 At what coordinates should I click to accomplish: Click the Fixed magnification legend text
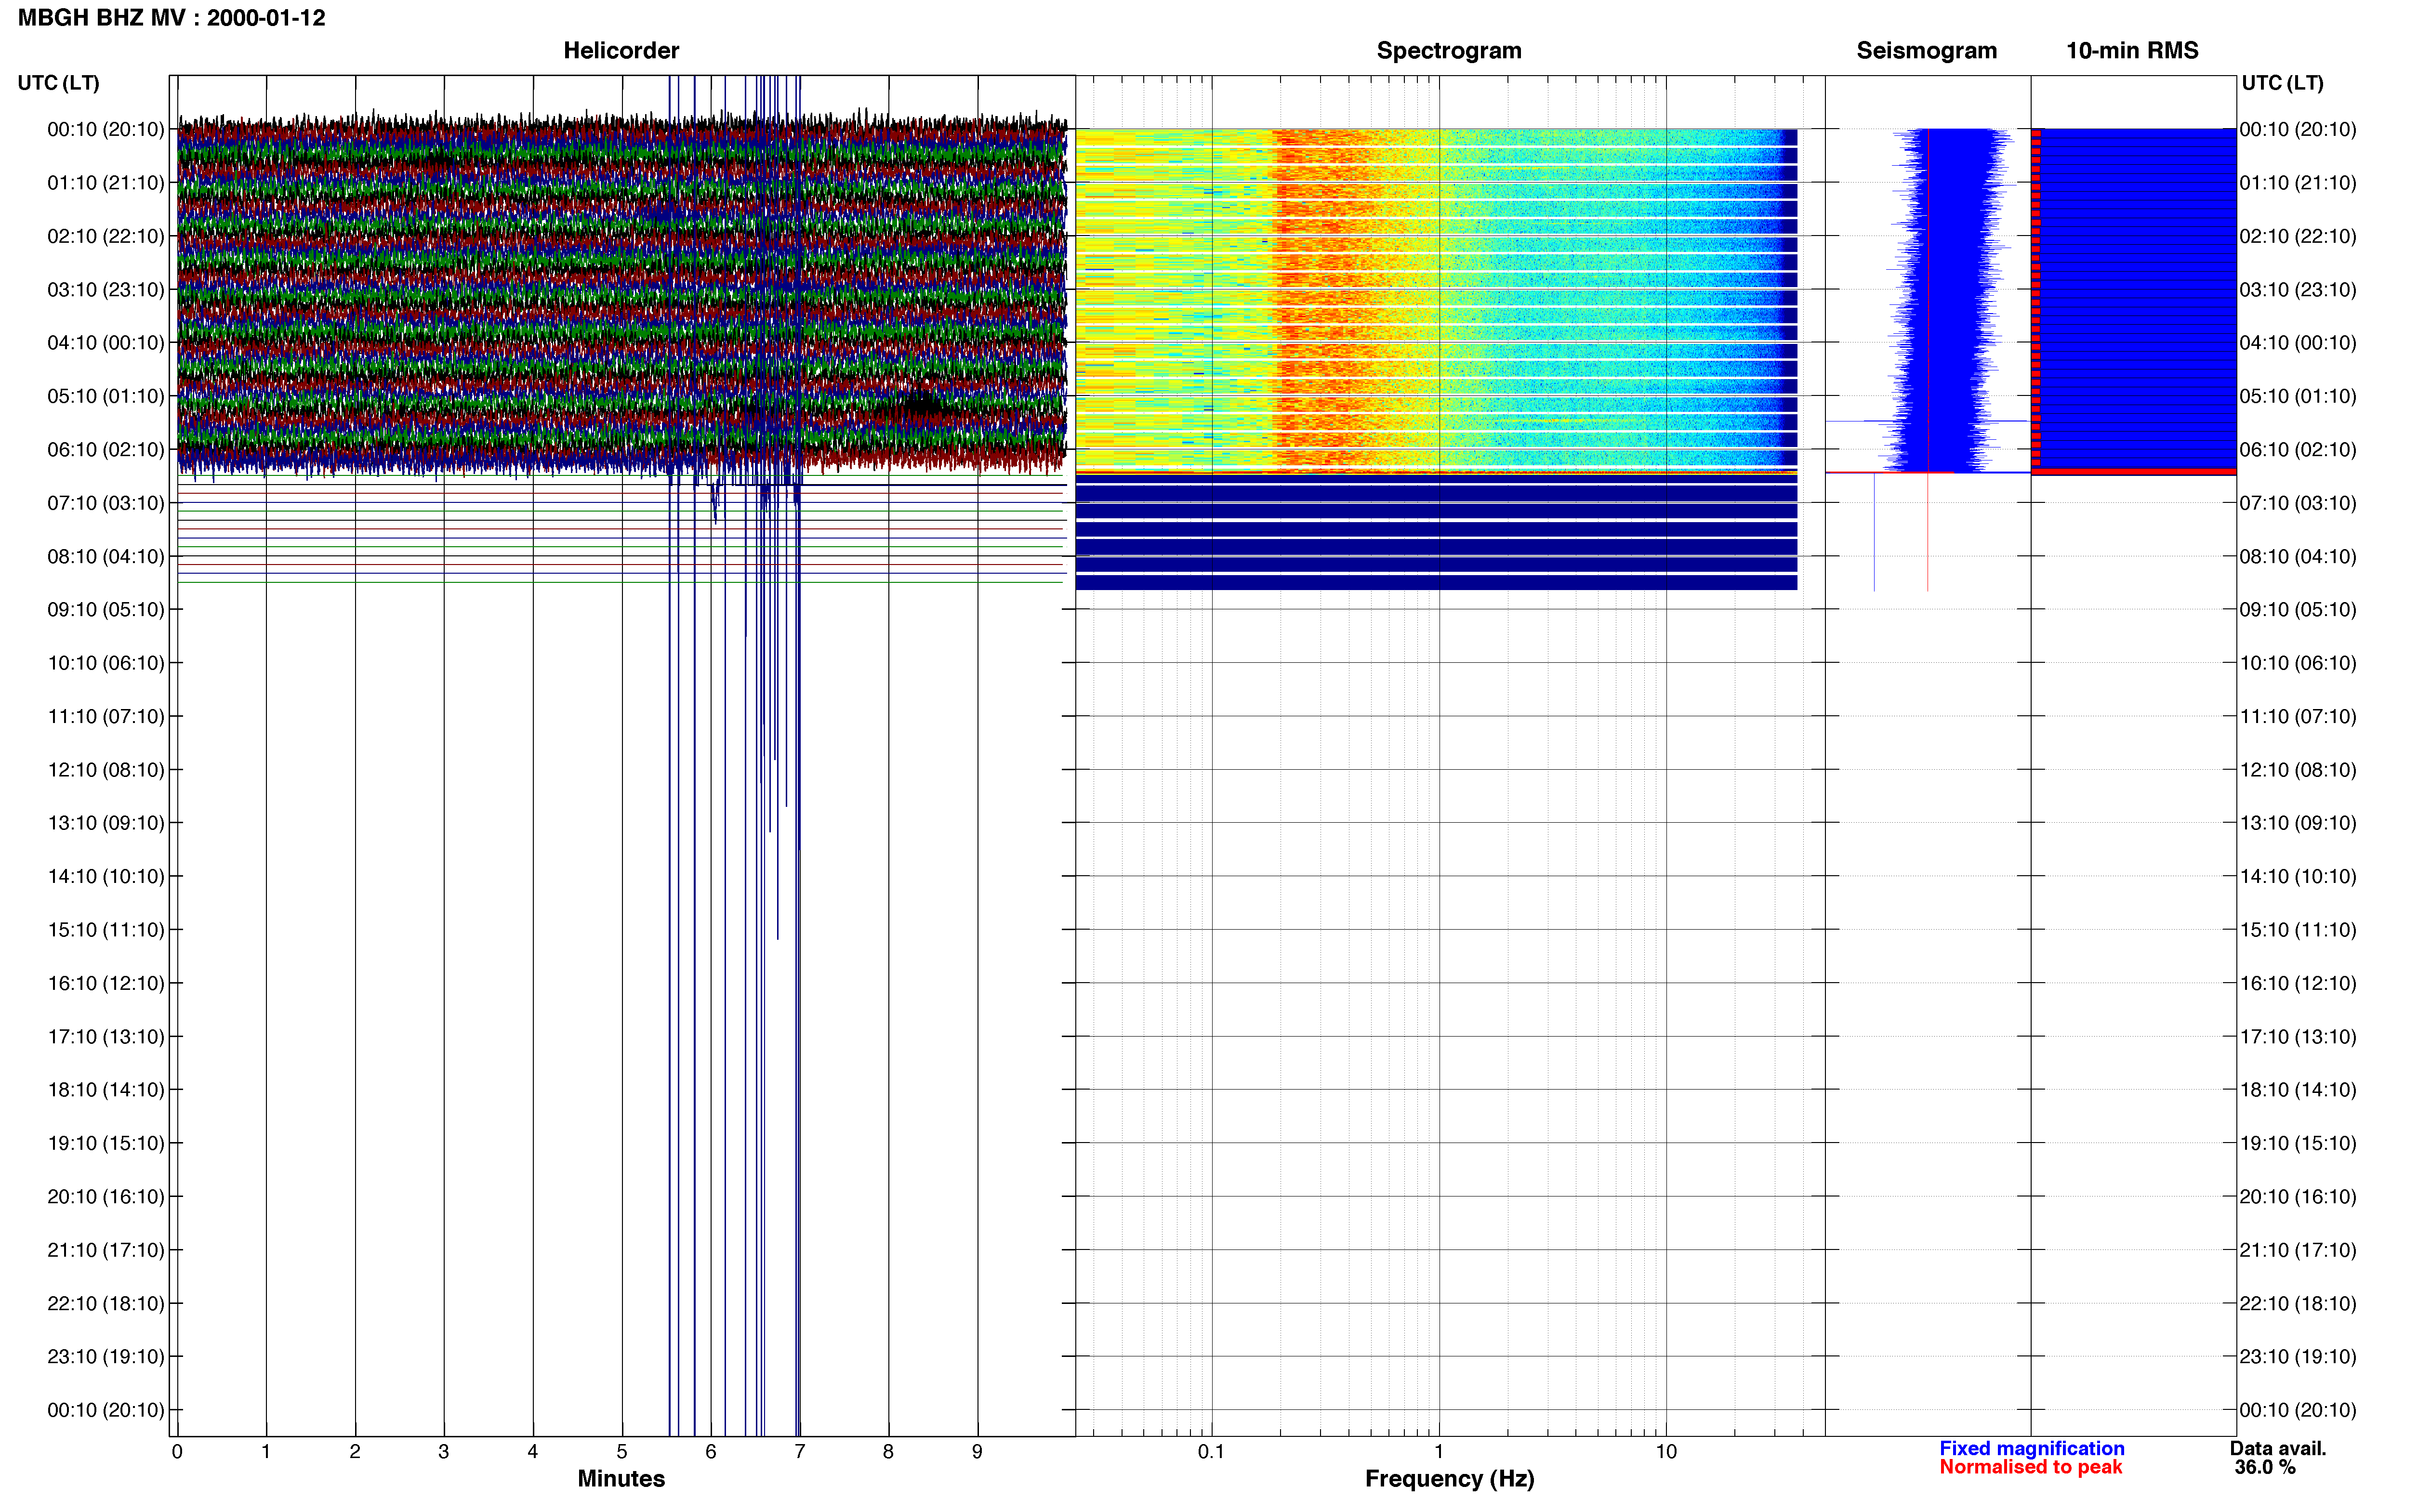click(2031, 1448)
